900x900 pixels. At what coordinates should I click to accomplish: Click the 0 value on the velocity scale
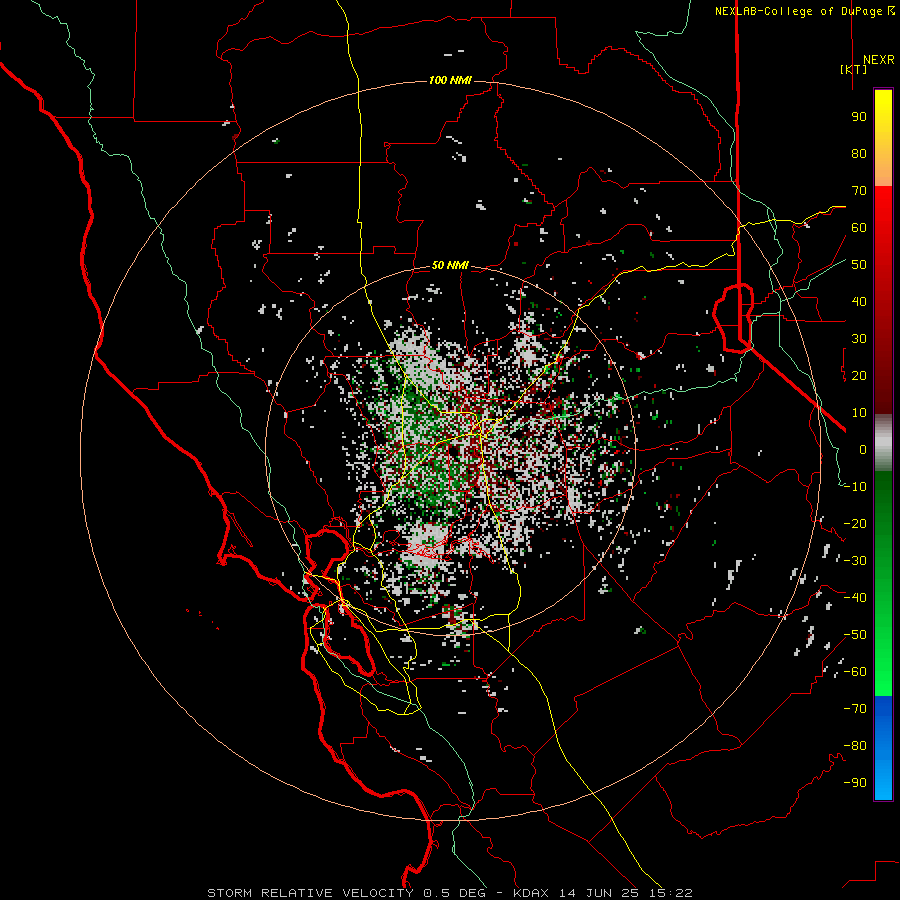click(x=863, y=449)
